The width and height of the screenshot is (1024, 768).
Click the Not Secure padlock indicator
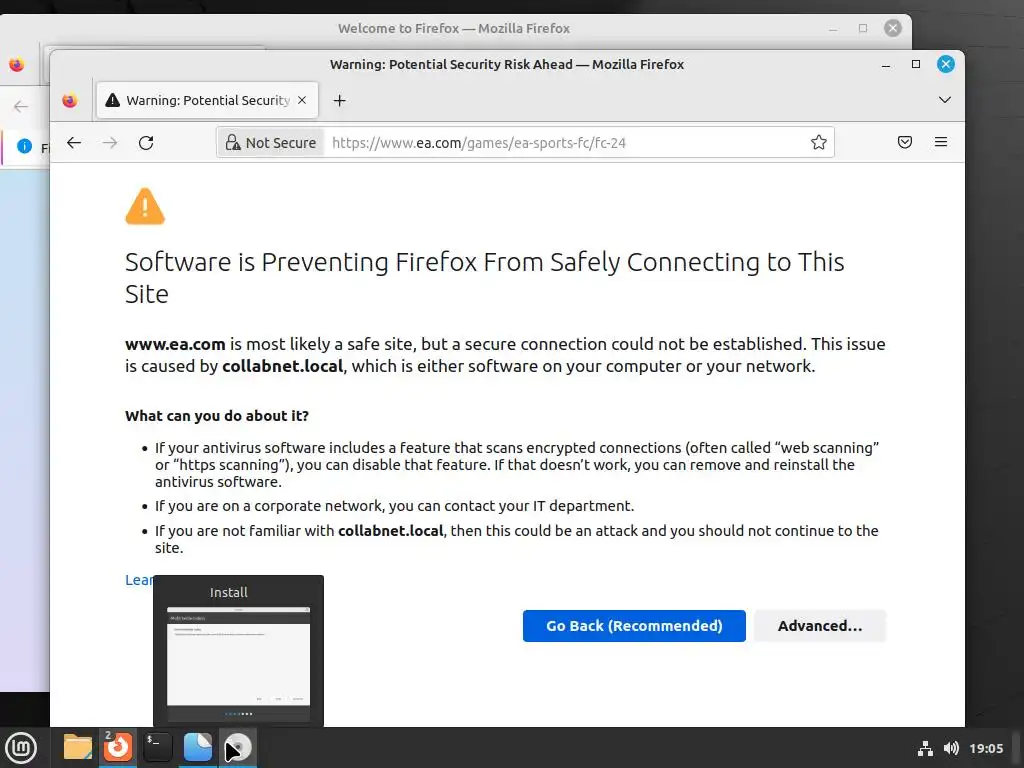point(271,143)
